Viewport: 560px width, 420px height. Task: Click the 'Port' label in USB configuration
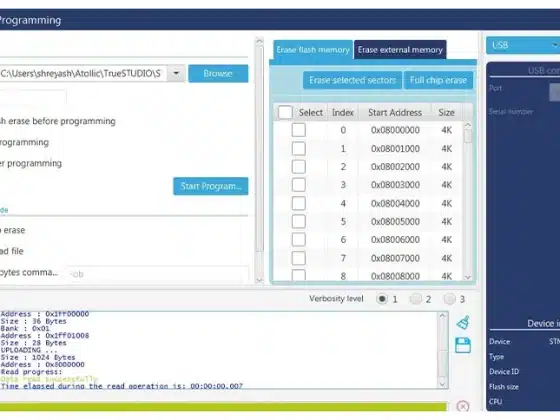tap(495, 88)
